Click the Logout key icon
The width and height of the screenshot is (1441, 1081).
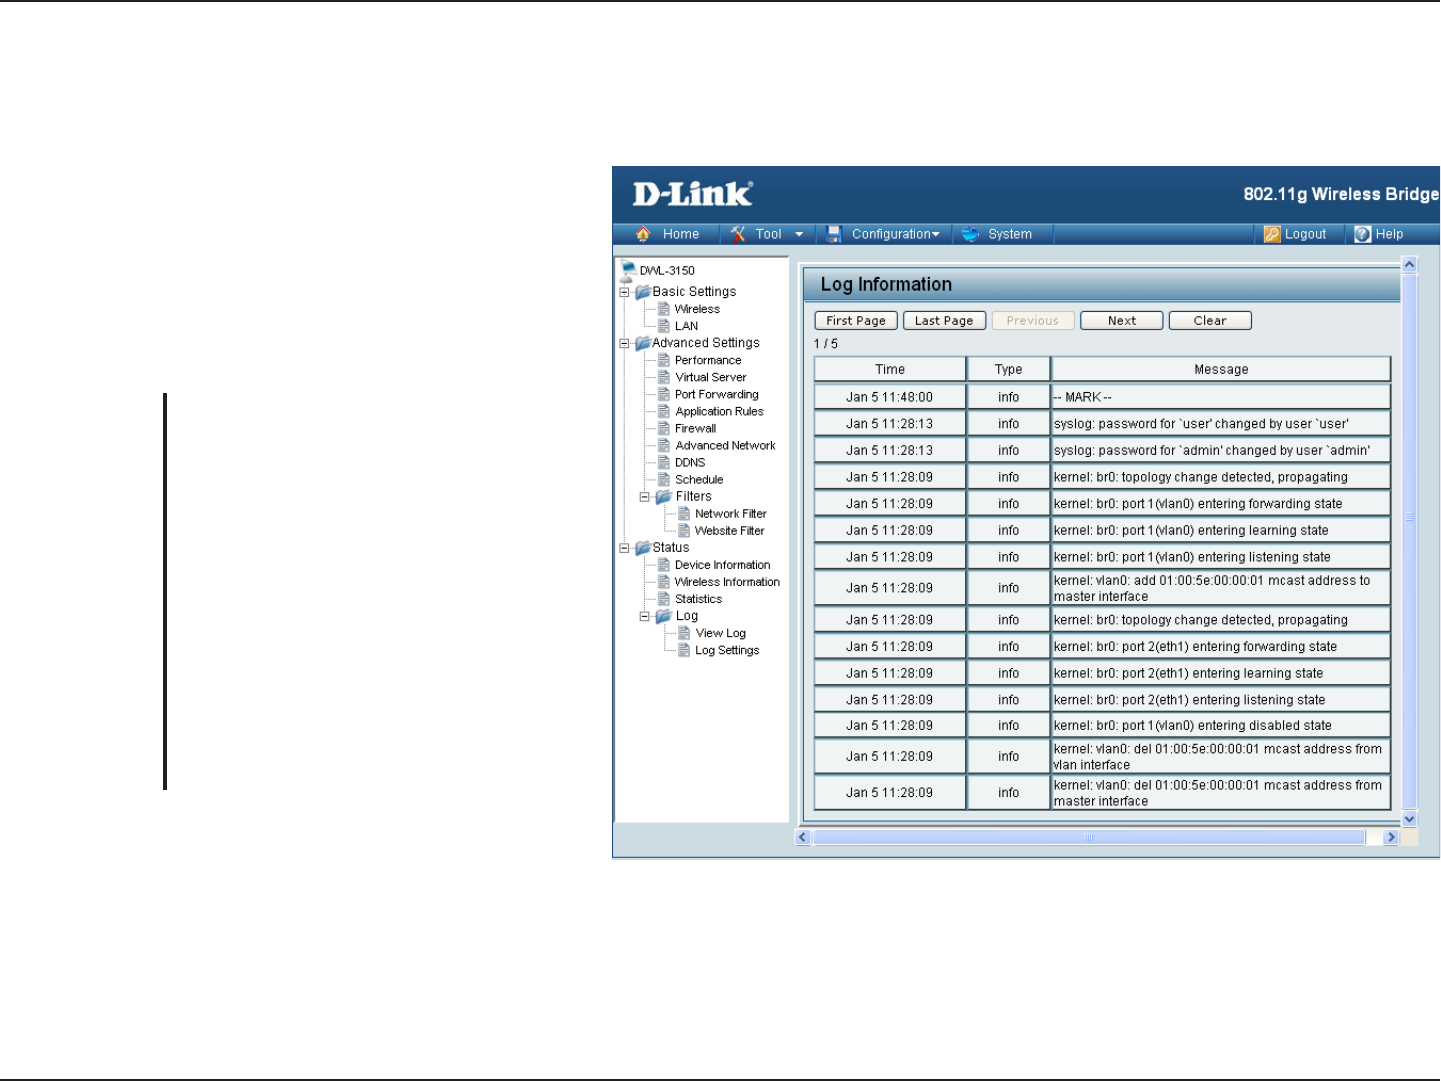click(x=1272, y=234)
